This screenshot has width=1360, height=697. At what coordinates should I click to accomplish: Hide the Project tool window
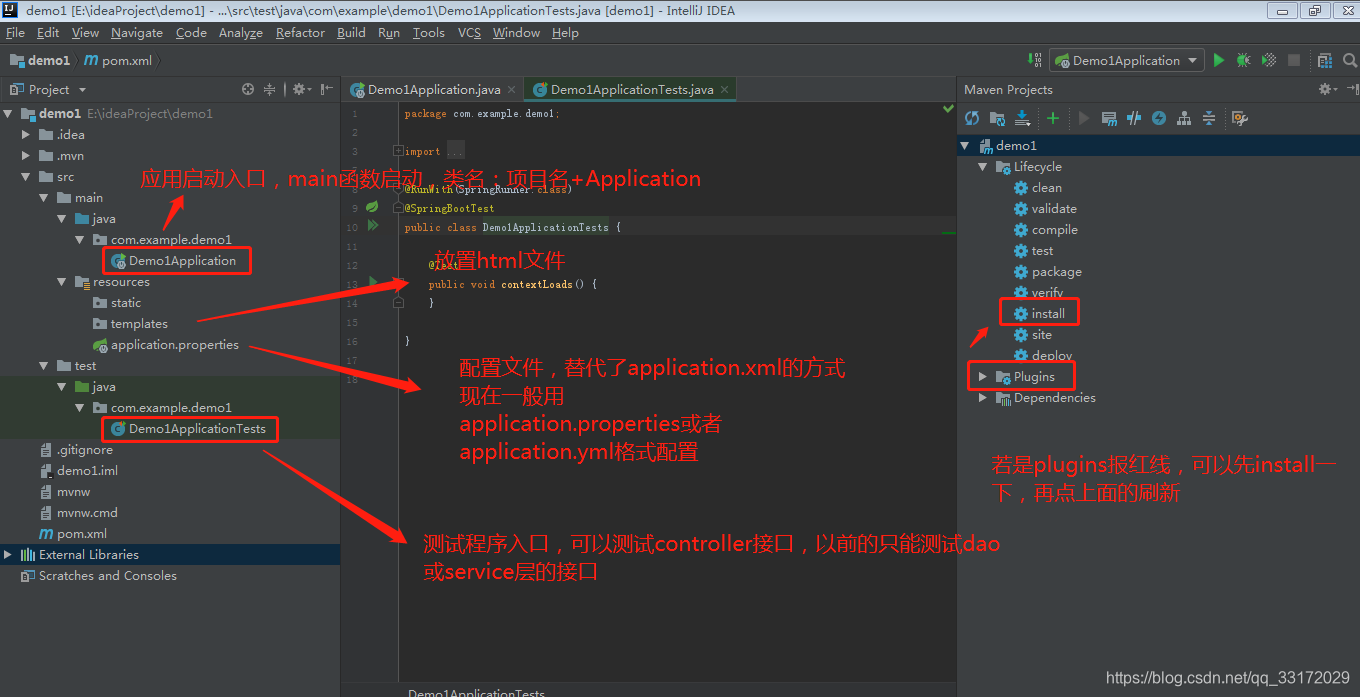[x=327, y=89]
